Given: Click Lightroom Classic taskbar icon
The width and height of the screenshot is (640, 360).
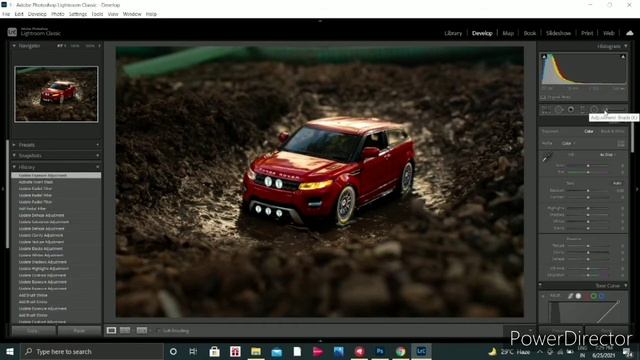Looking at the screenshot, I should click(421, 351).
